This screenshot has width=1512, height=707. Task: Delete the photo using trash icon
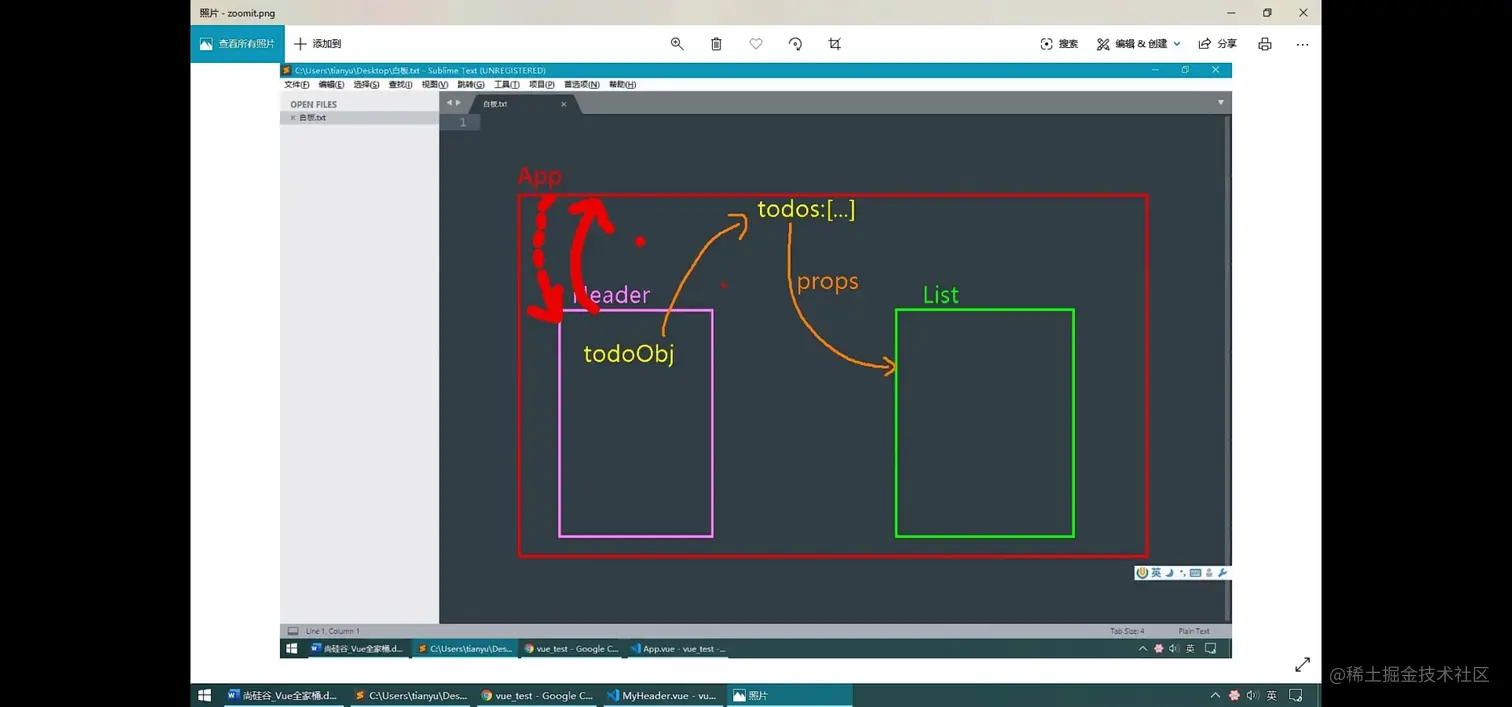point(716,44)
